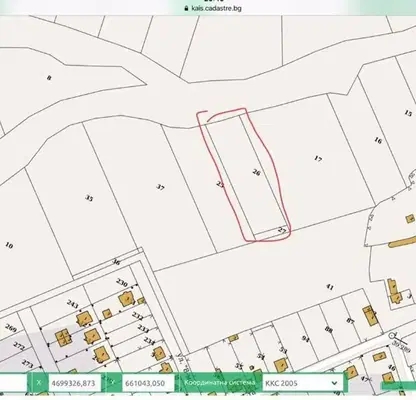
Task: Select parcel 35 on the map
Action: pos(89,198)
